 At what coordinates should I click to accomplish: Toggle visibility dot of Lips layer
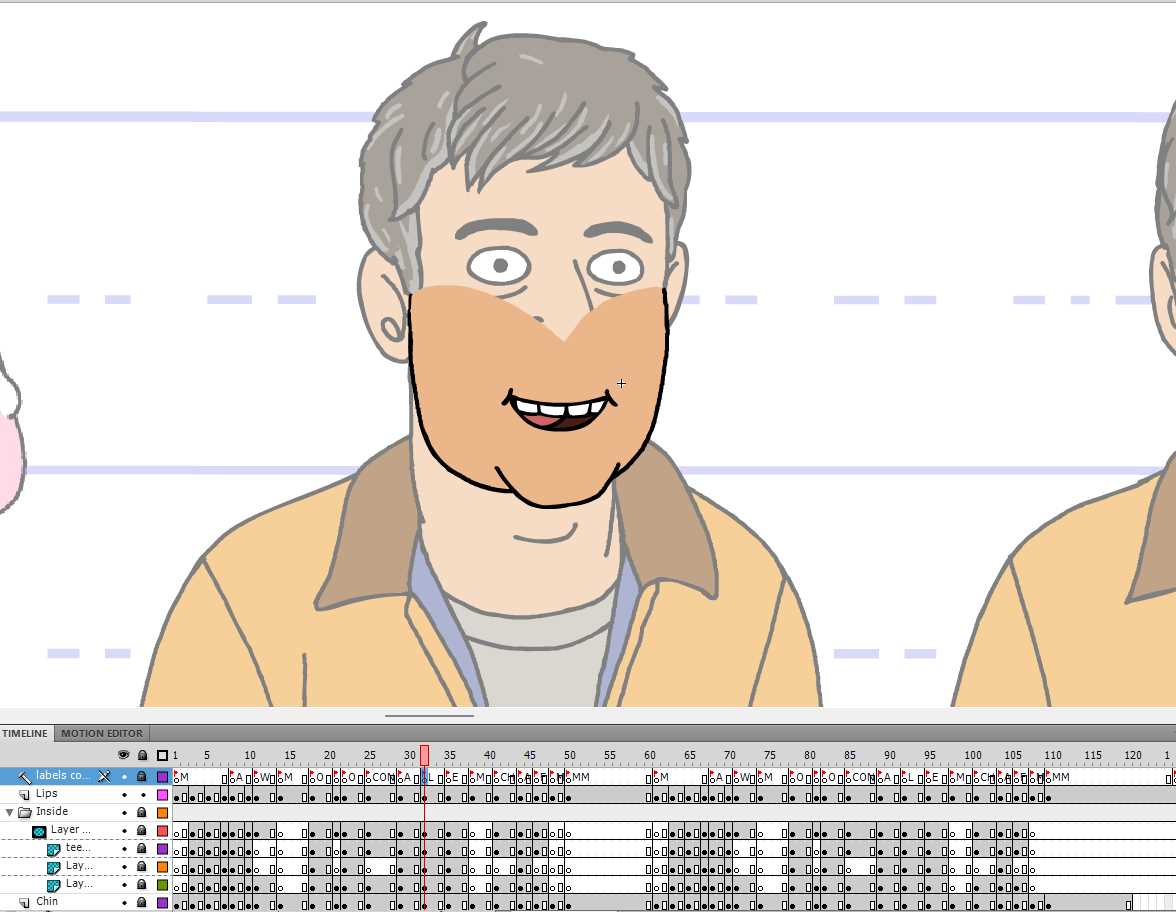(x=124, y=794)
